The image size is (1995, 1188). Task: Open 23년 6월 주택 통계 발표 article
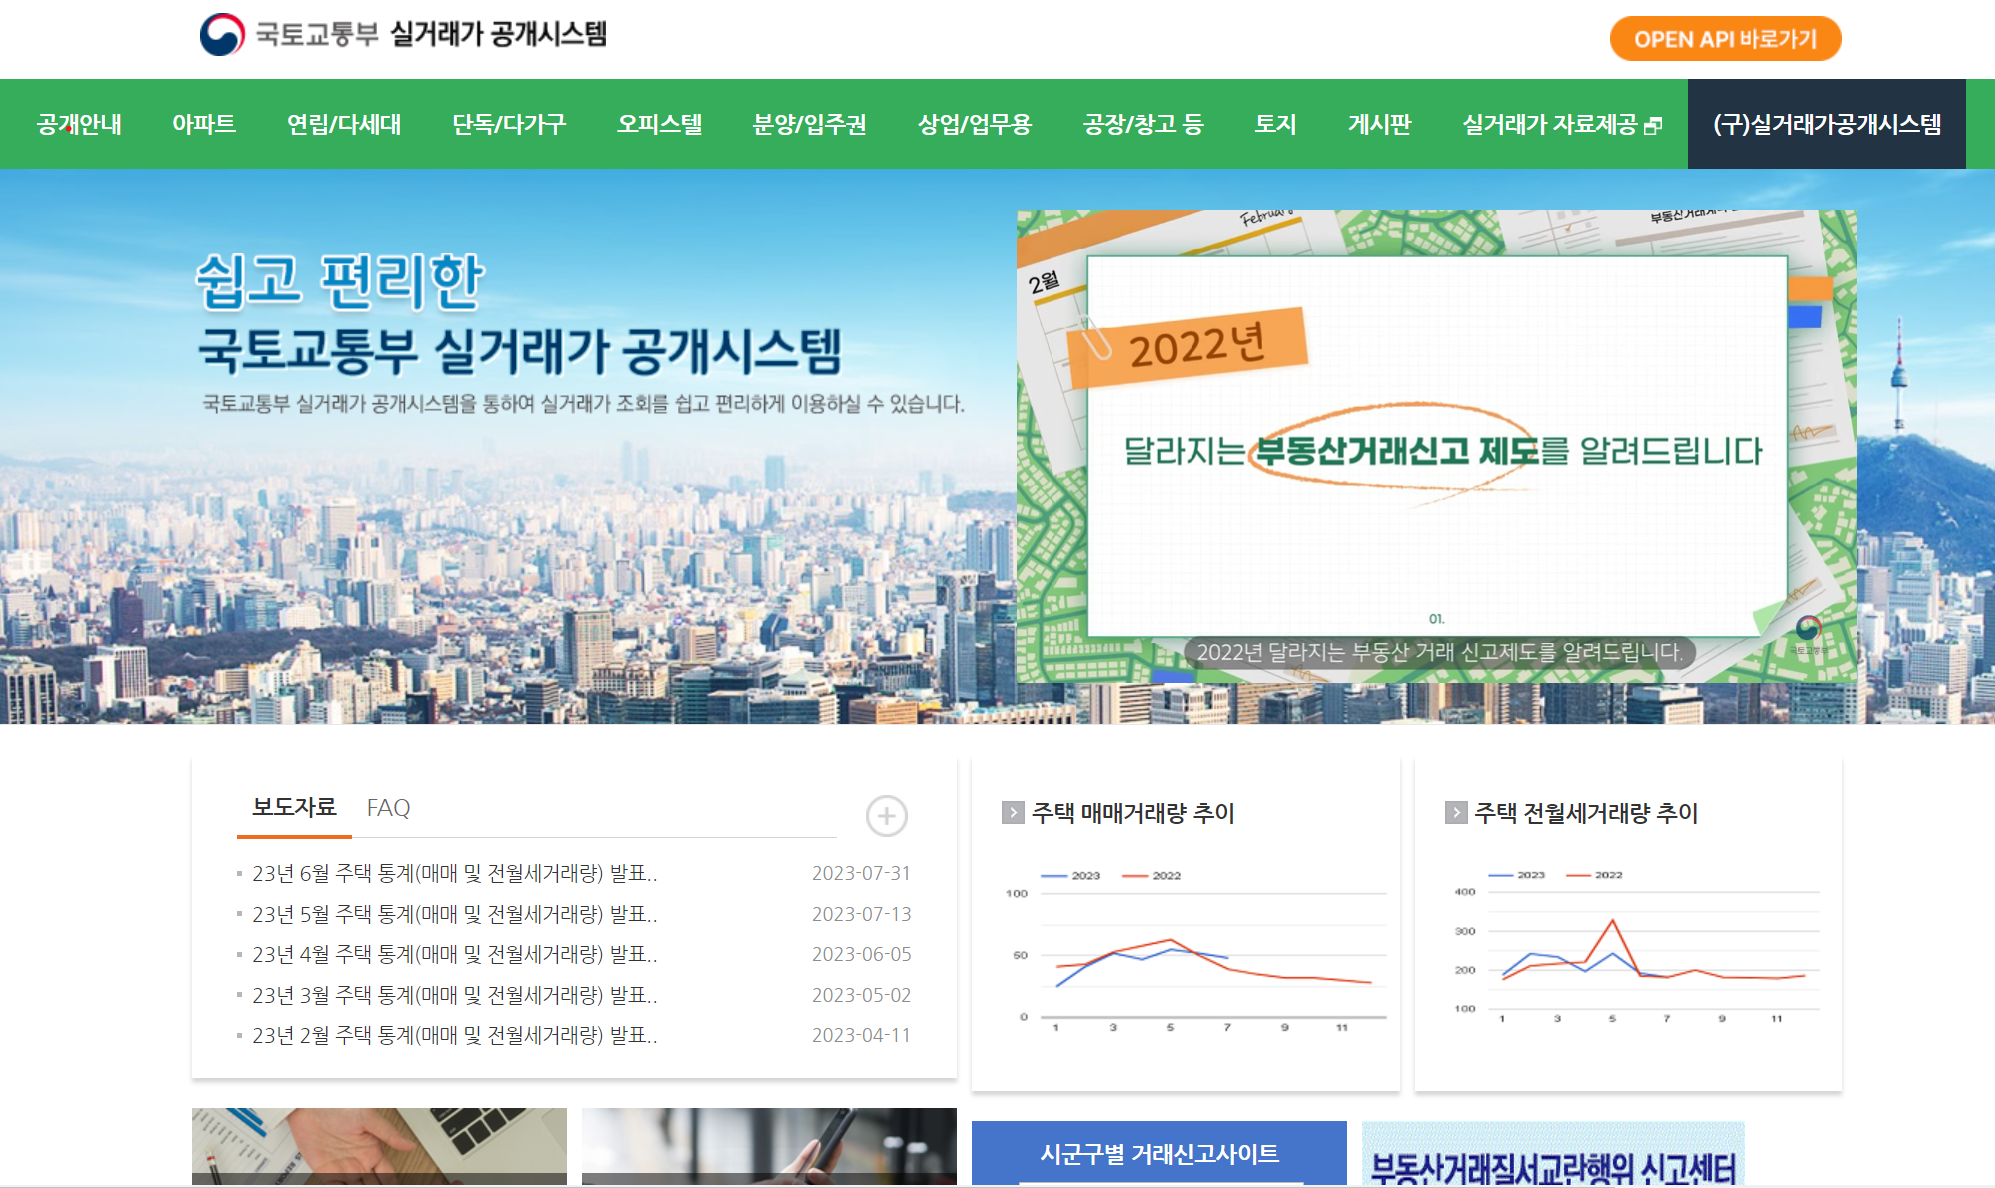coord(454,873)
